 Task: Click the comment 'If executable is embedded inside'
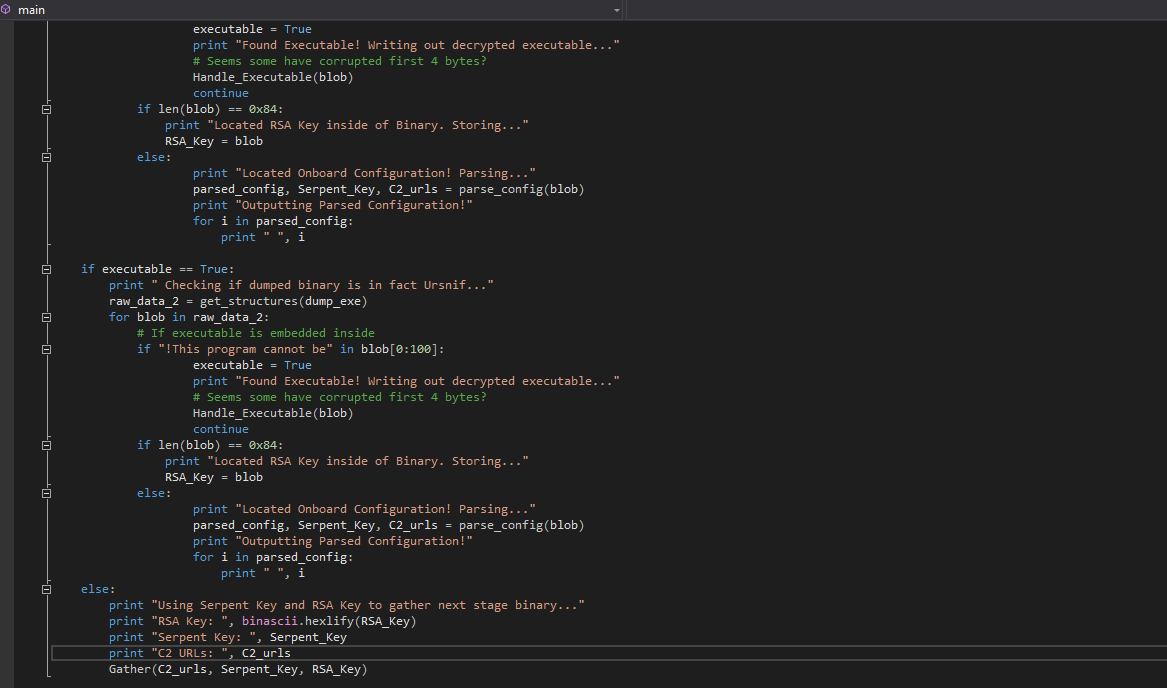[256, 333]
